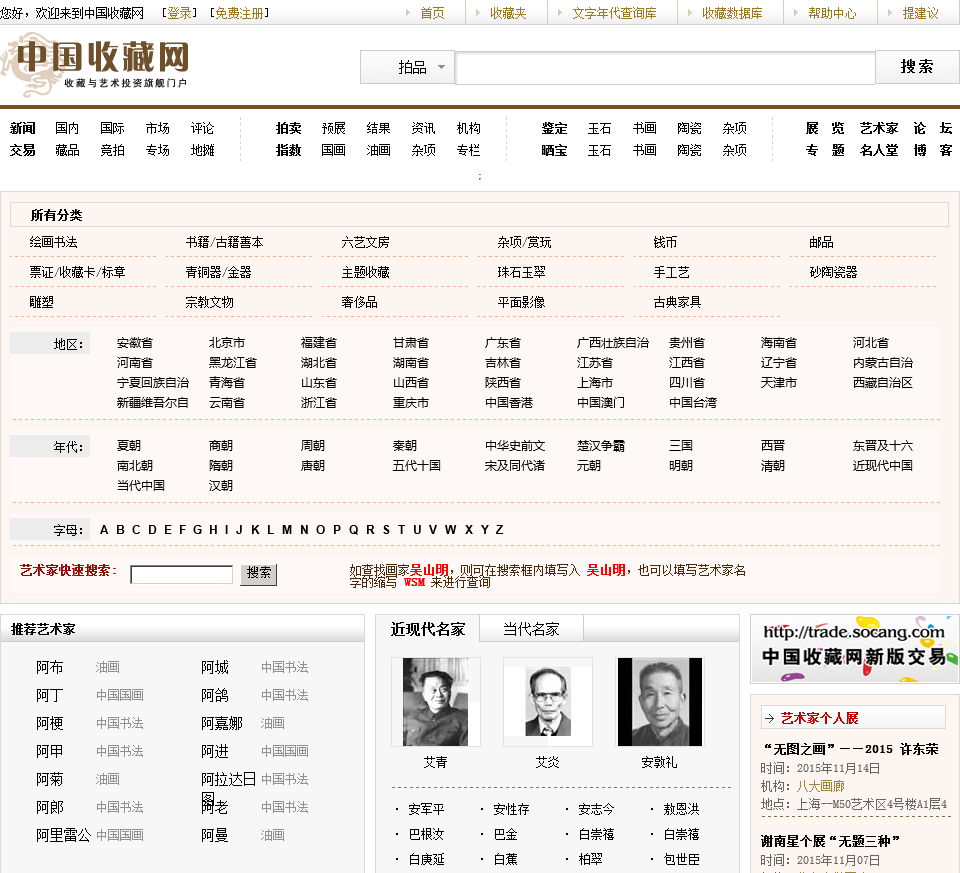Open the 指数 navigation link
This screenshot has width=960, height=873.
click(288, 151)
